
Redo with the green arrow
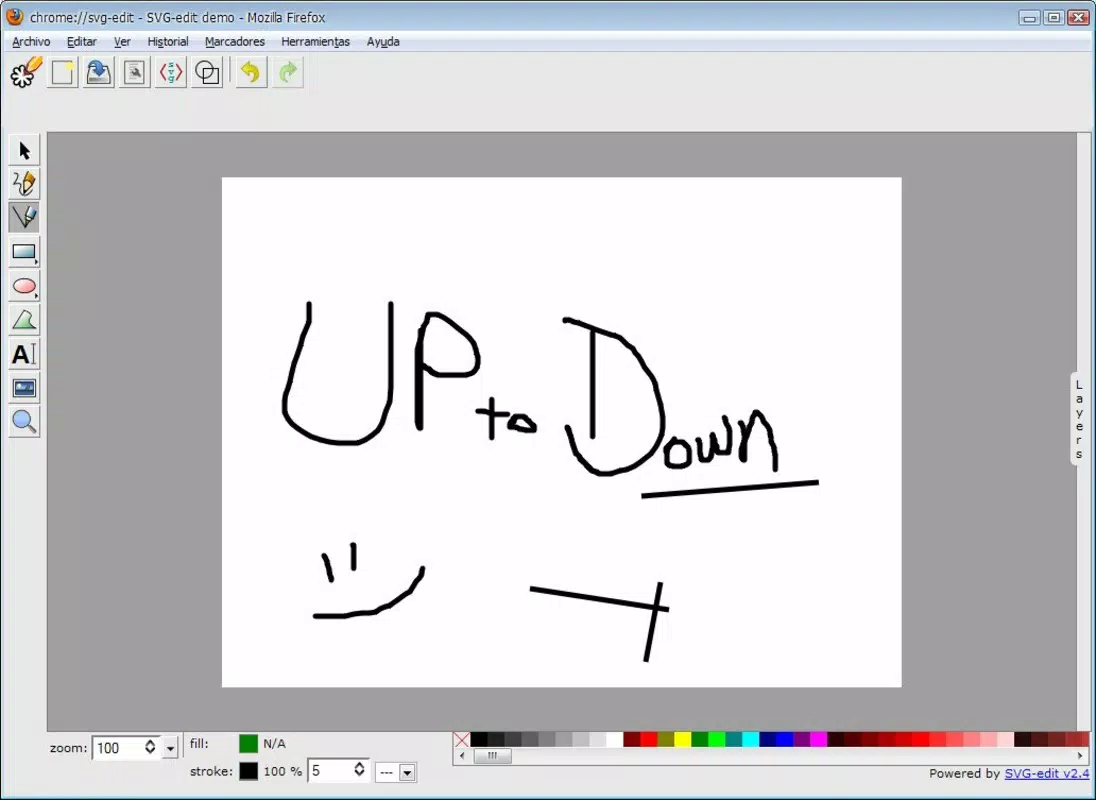(287, 73)
